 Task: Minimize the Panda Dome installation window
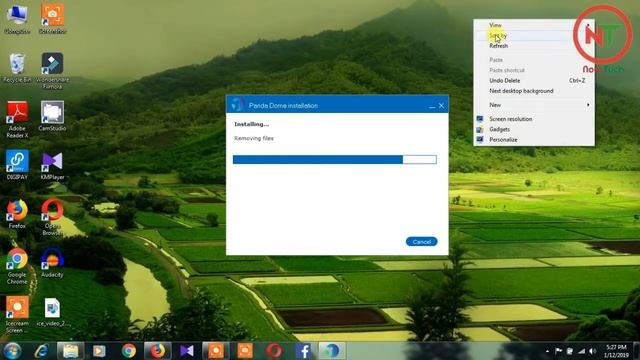tap(432, 106)
